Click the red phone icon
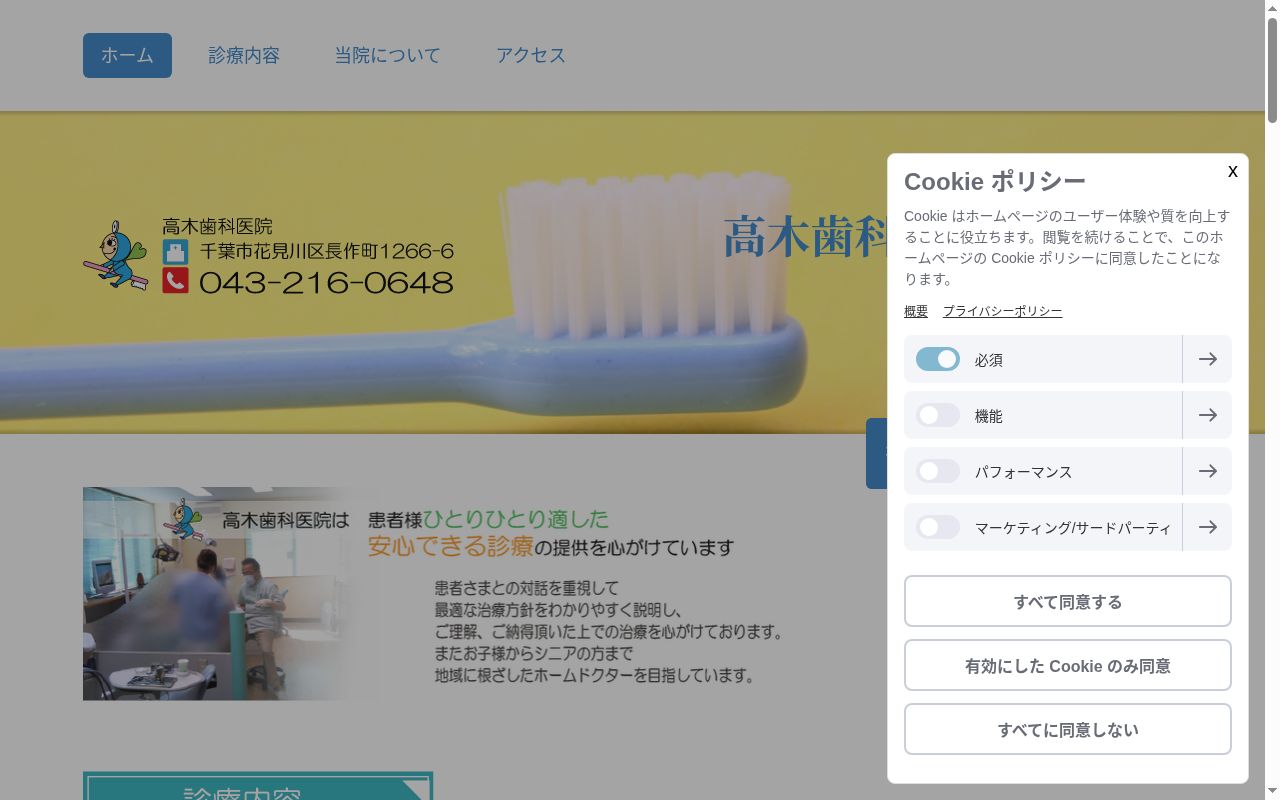 tap(175, 281)
